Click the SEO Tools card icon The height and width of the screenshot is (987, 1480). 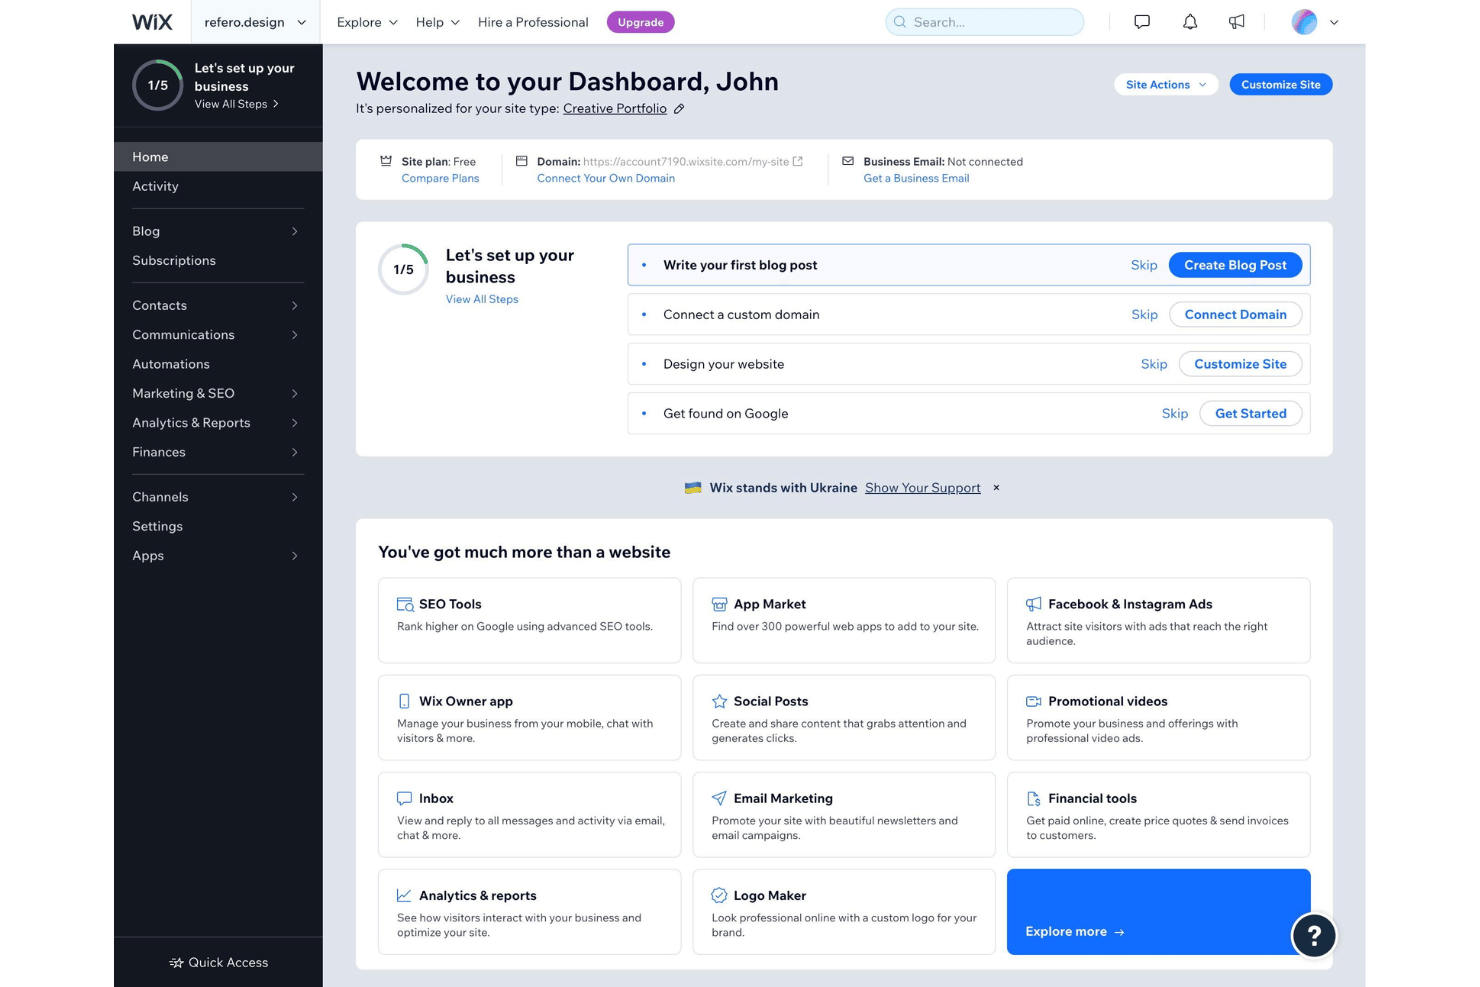point(405,604)
